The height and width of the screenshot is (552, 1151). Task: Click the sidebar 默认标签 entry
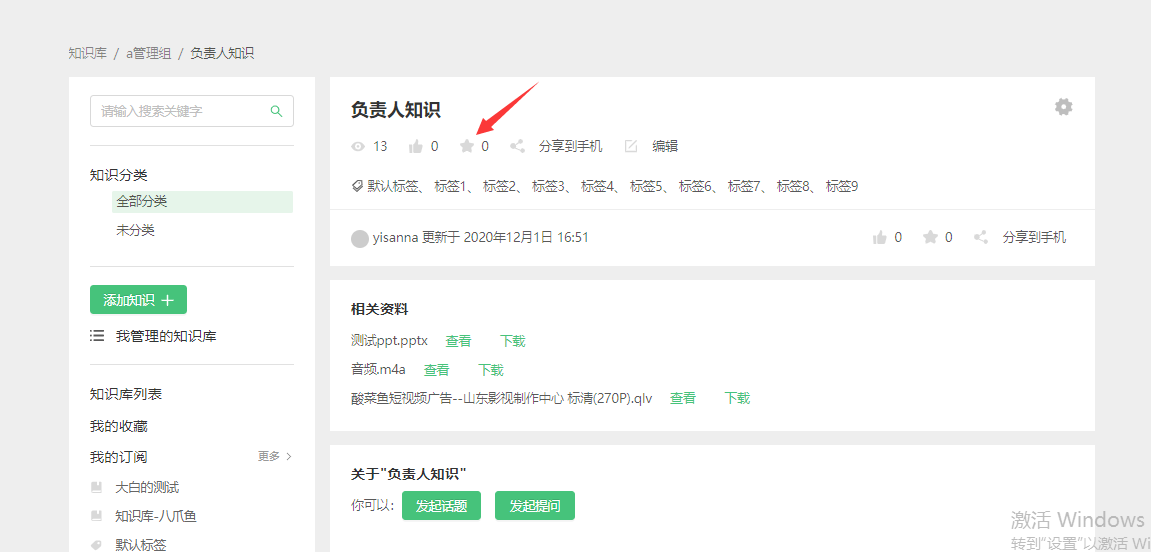[x=140, y=545]
